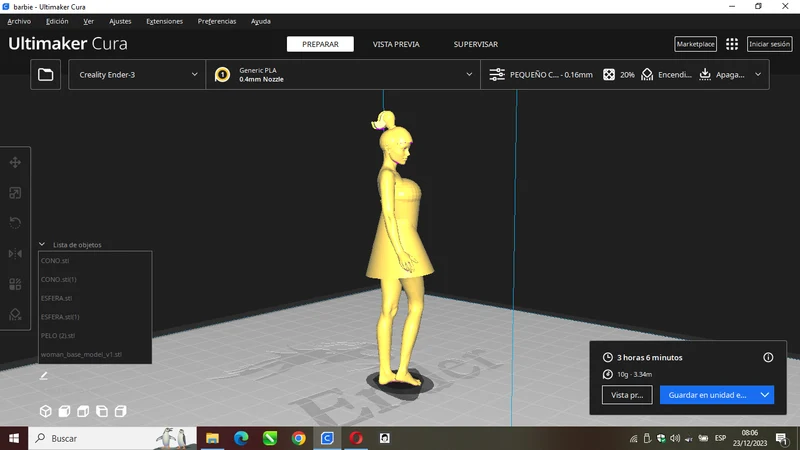Screen dimensions: 800x450
Task: Click the adhesion Apaga... icon
Action: click(705, 74)
